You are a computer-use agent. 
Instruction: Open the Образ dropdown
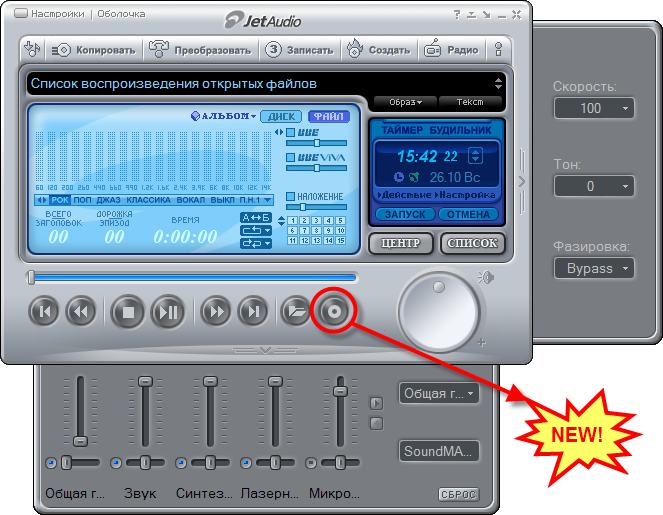(405, 102)
